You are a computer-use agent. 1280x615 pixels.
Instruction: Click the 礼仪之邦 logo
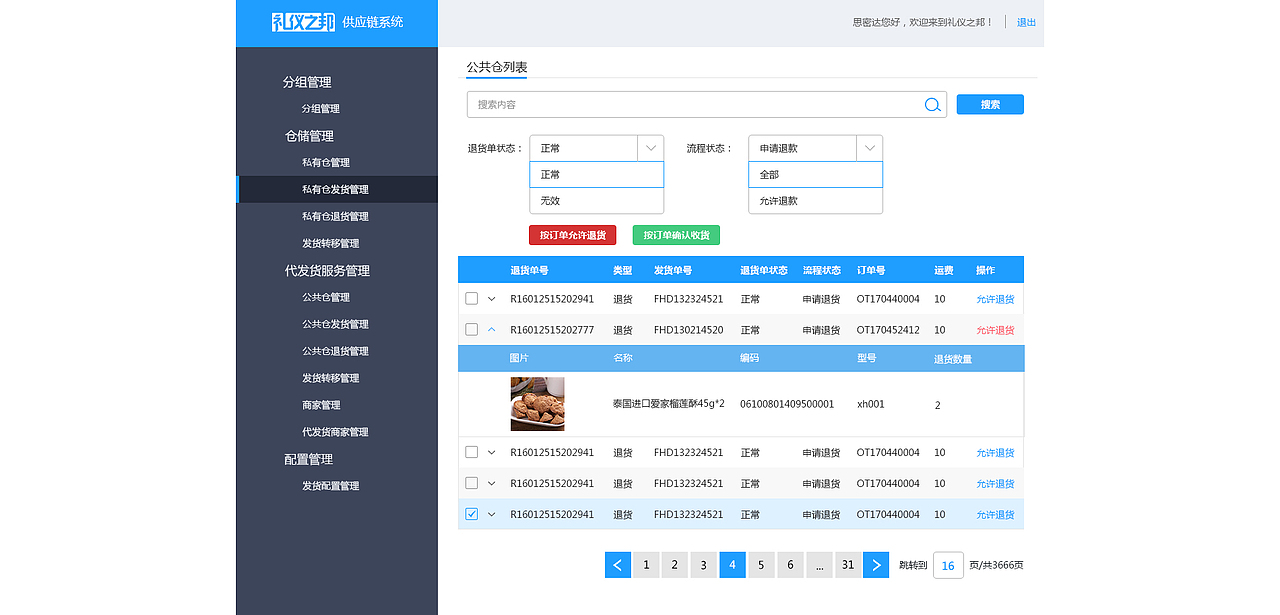(303, 22)
